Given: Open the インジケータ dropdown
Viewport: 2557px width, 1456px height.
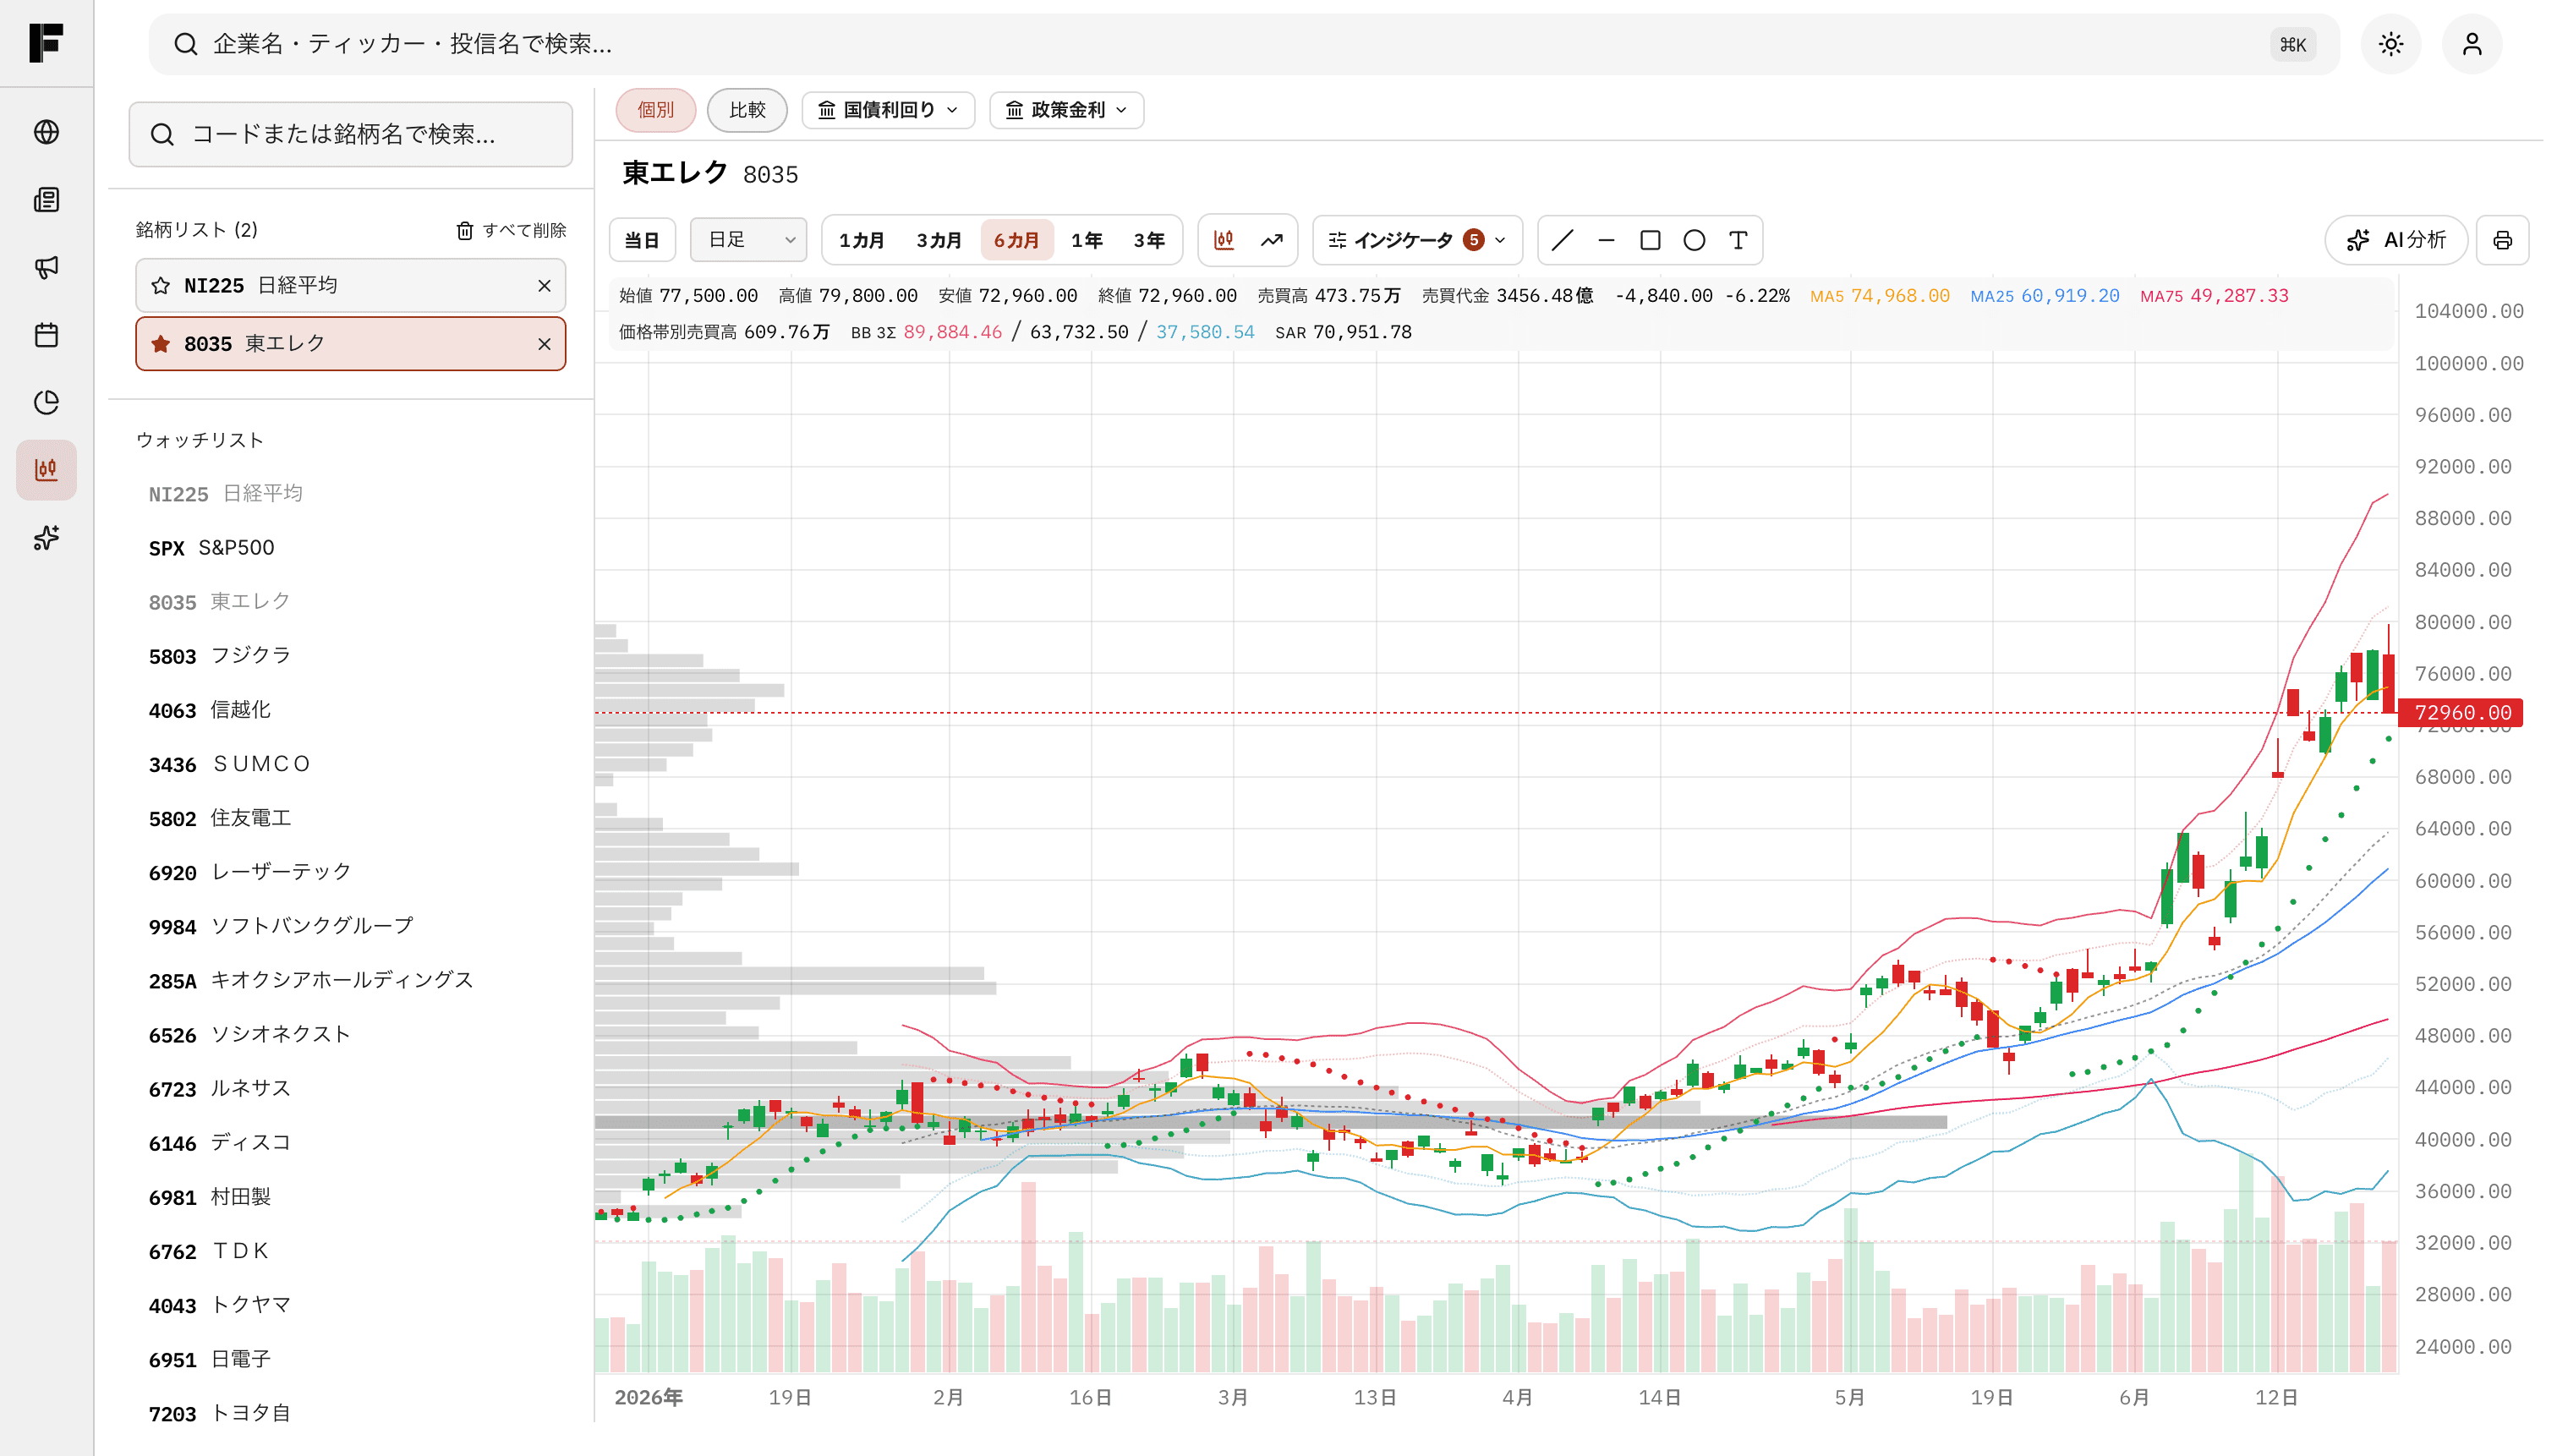Looking at the screenshot, I should point(1417,240).
